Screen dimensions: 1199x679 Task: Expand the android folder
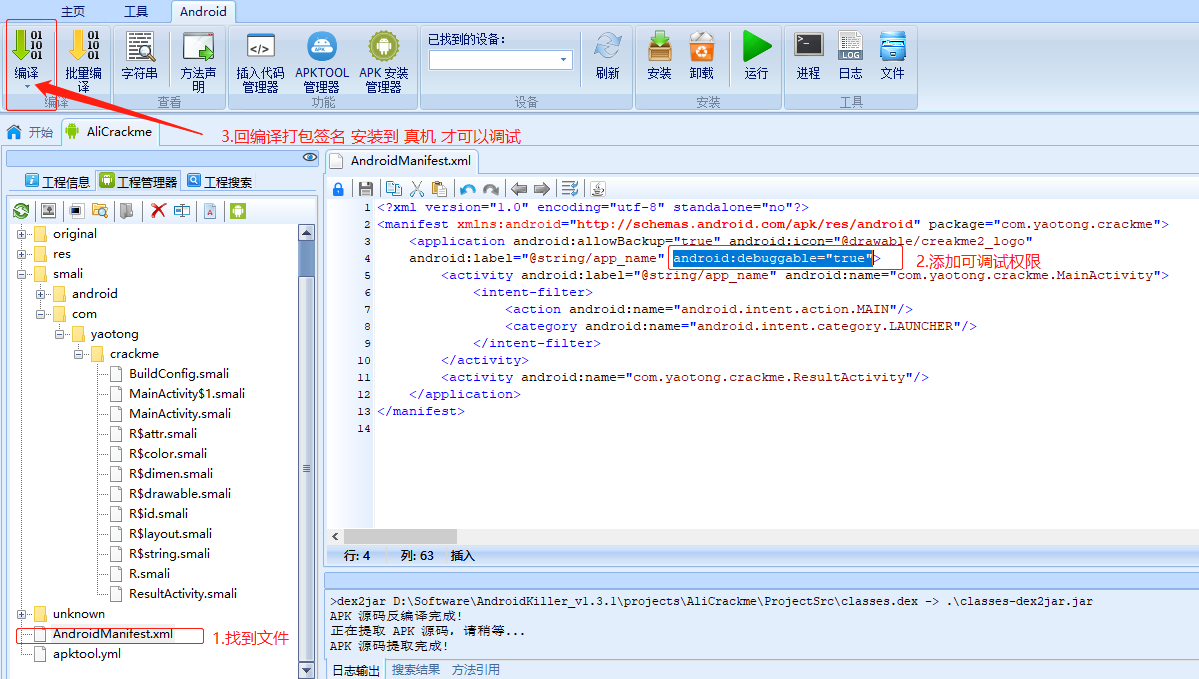(x=41, y=294)
